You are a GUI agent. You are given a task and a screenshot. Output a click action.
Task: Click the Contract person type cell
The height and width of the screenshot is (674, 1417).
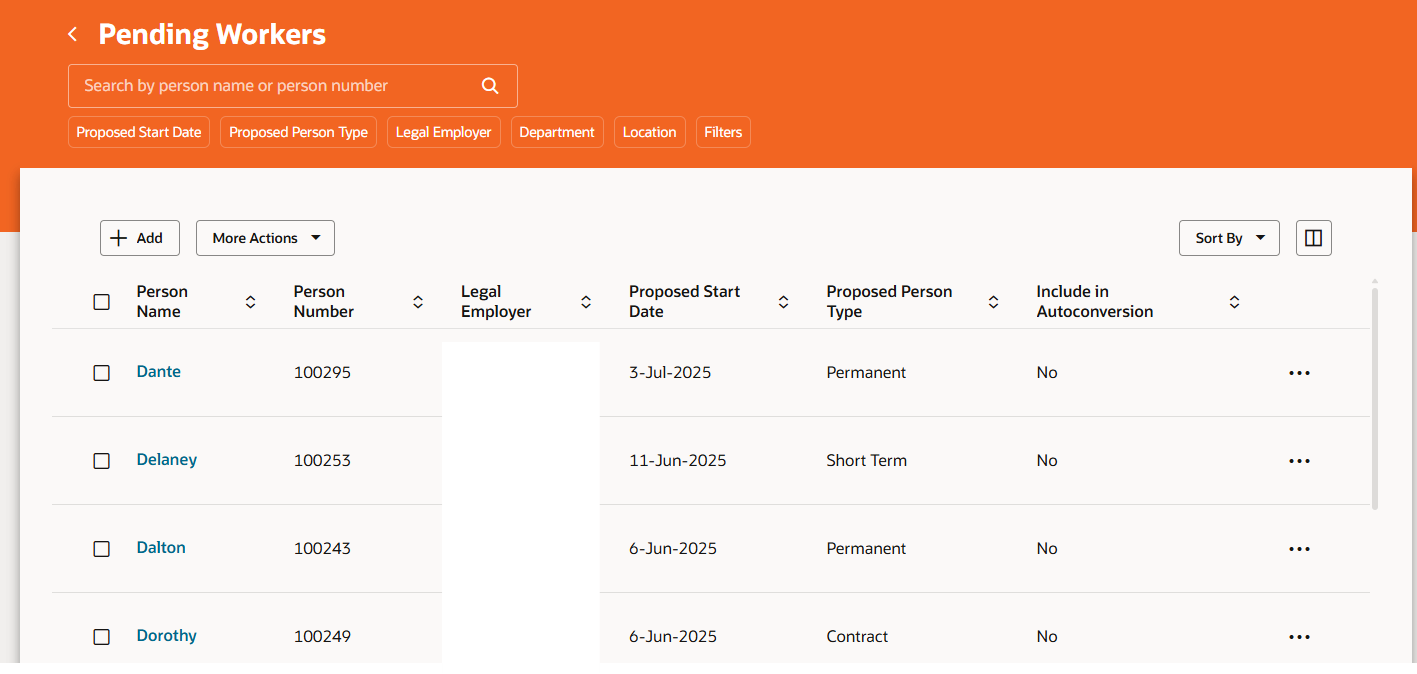pos(857,637)
